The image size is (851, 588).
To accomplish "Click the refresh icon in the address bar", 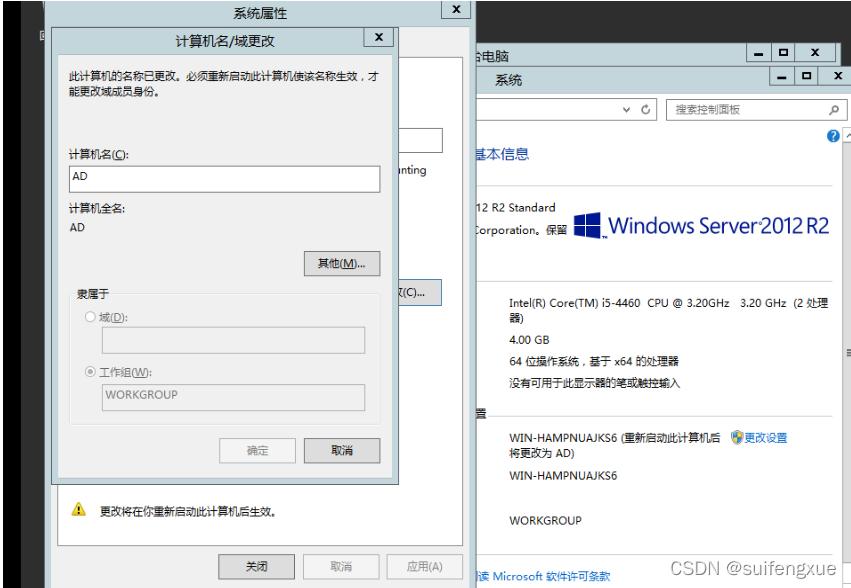I will (x=644, y=109).
